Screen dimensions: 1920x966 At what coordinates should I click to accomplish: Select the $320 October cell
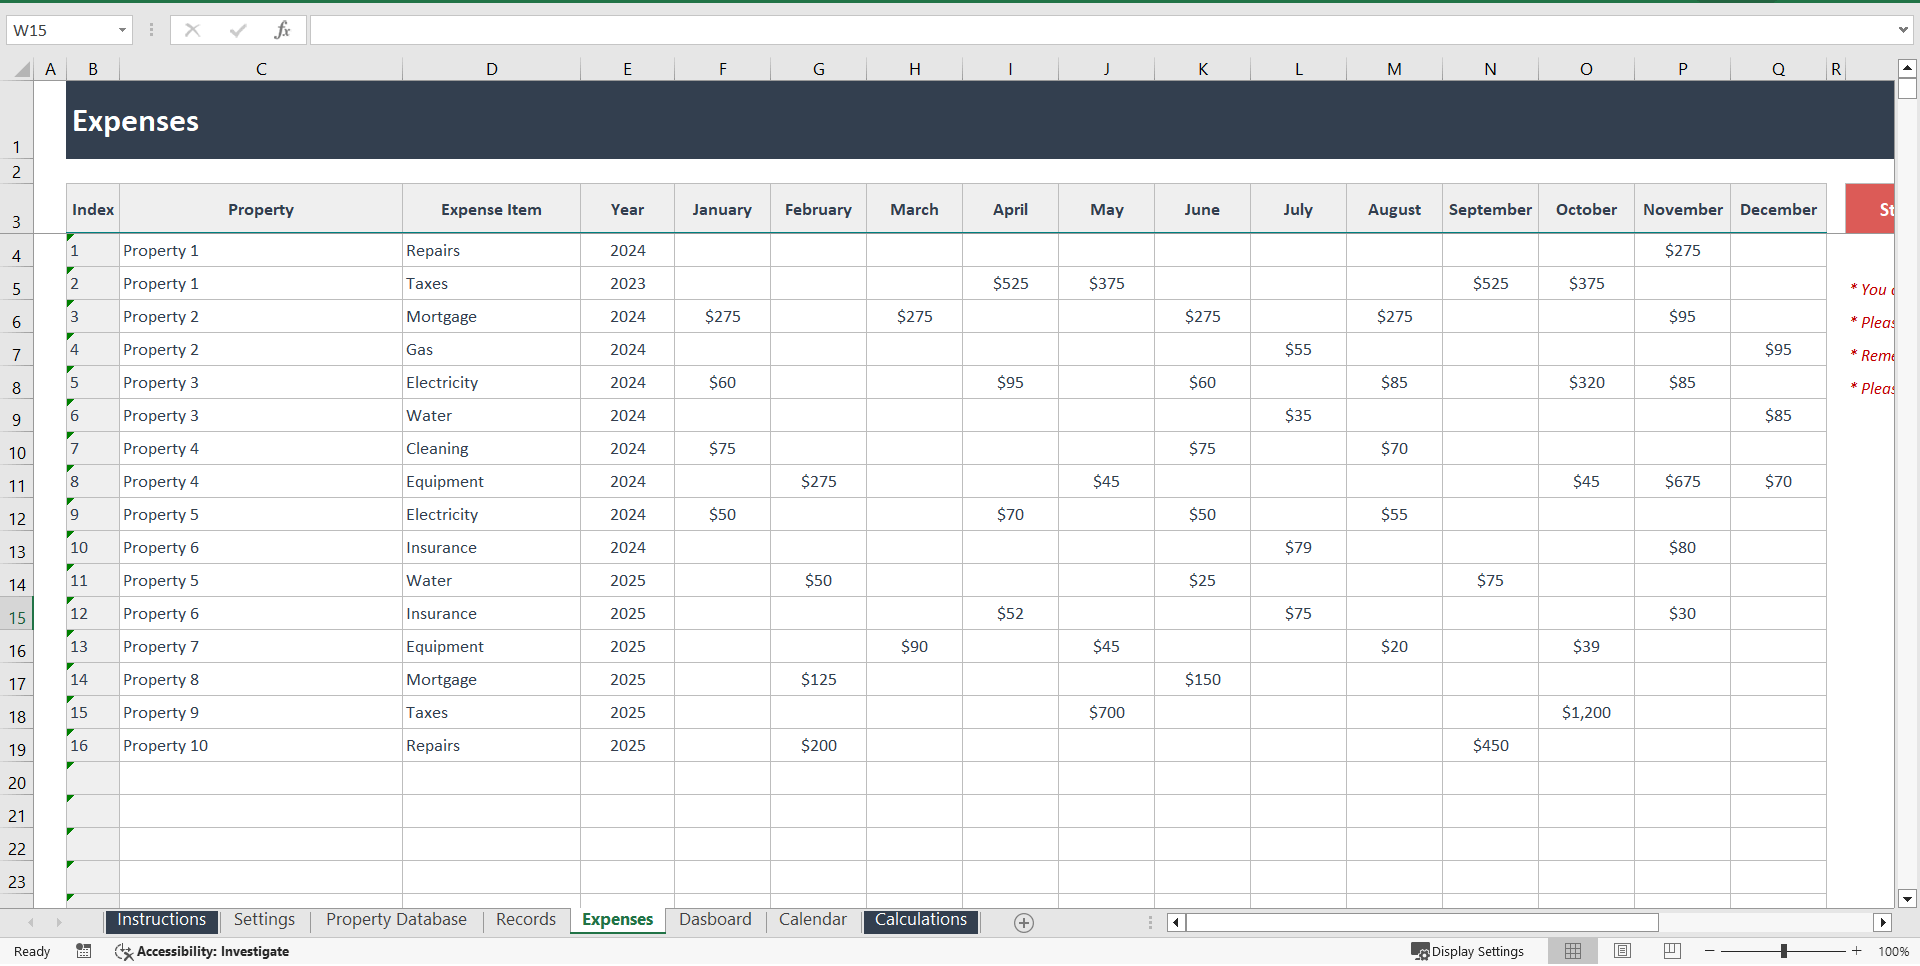[x=1586, y=382]
